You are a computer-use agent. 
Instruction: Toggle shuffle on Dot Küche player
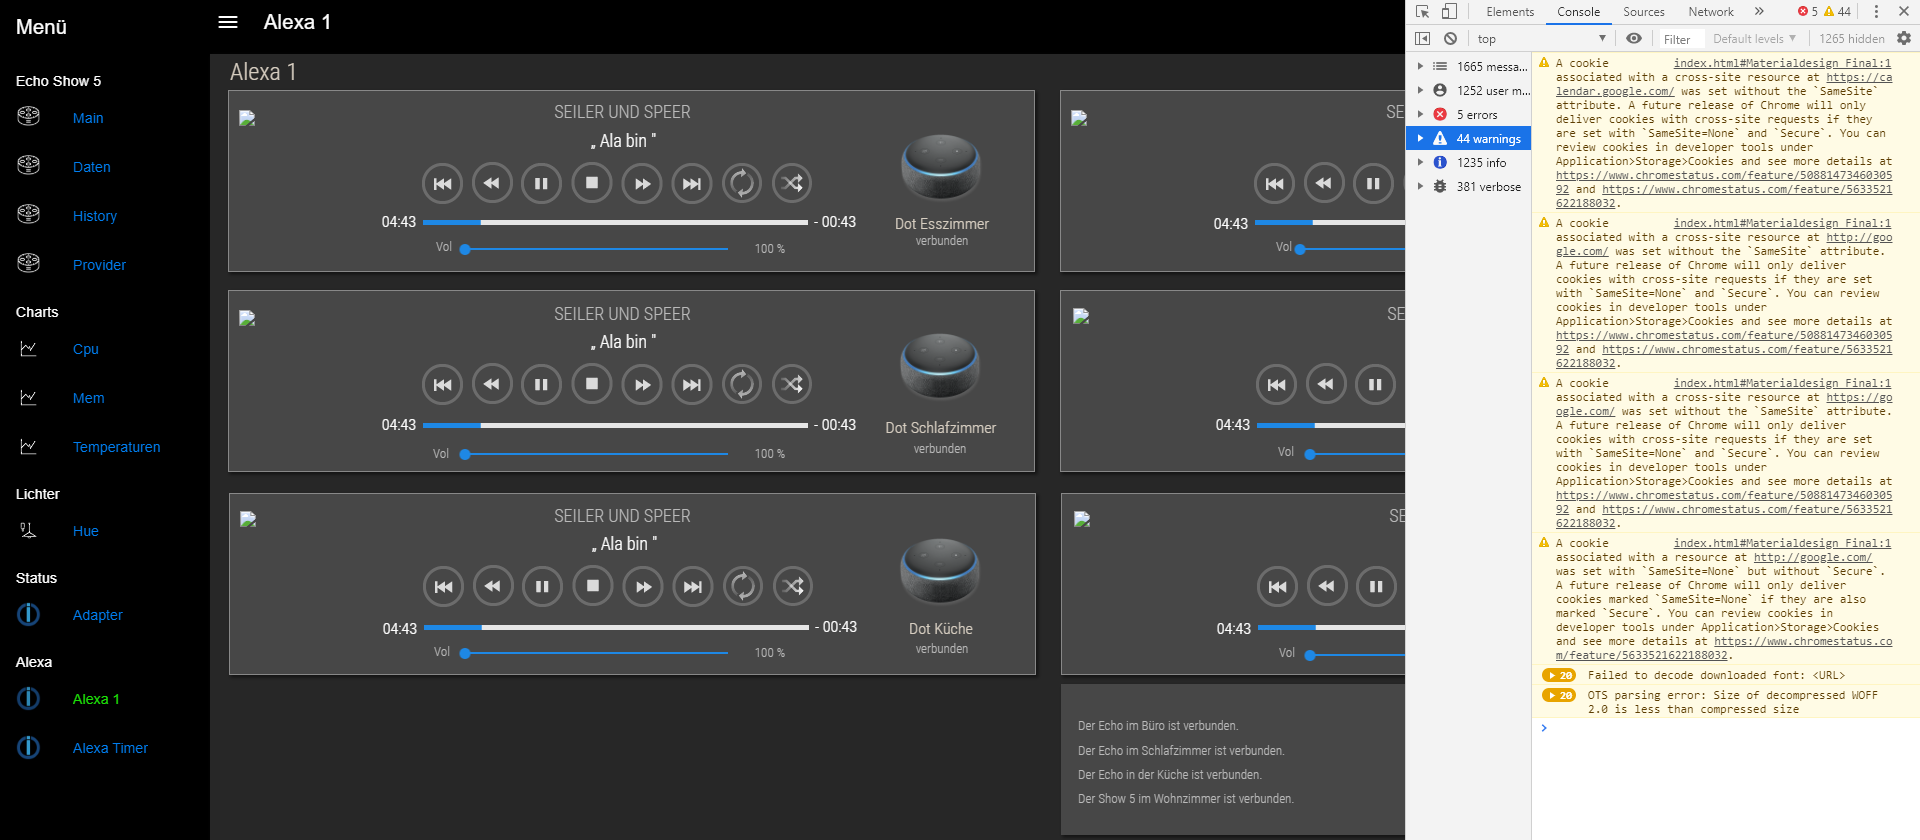(793, 586)
